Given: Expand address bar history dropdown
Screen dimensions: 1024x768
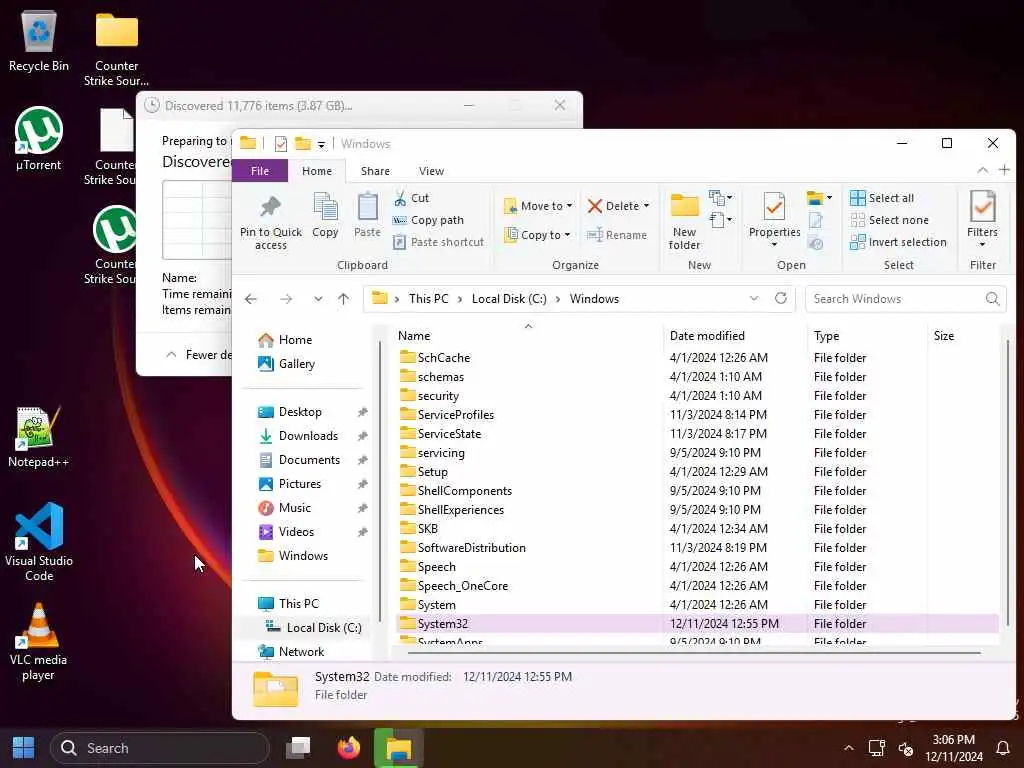Looking at the screenshot, I should click(x=754, y=298).
